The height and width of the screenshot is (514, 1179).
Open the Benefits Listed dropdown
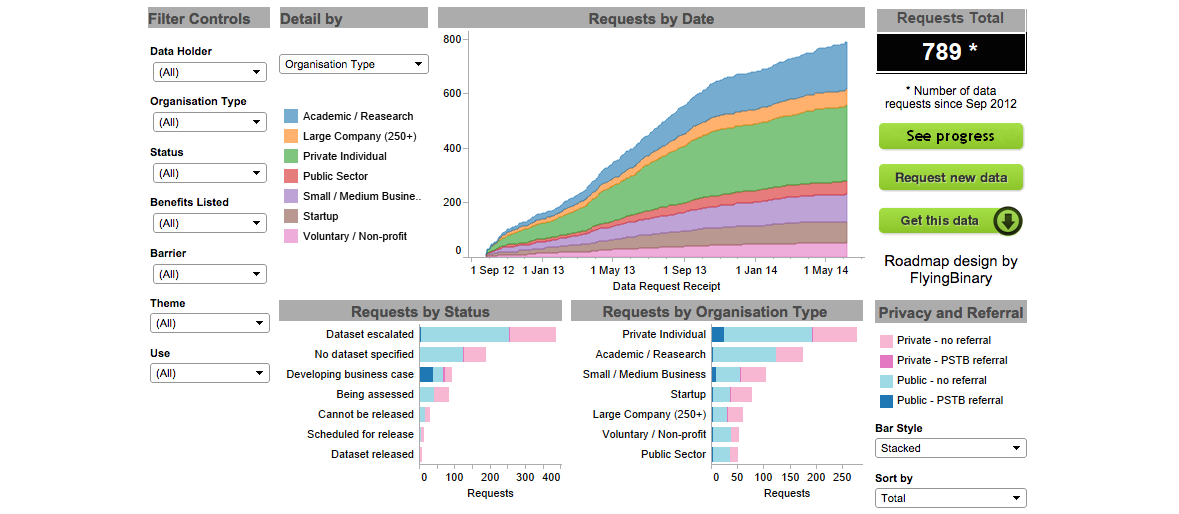pyautogui.click(x=210, y=223)
